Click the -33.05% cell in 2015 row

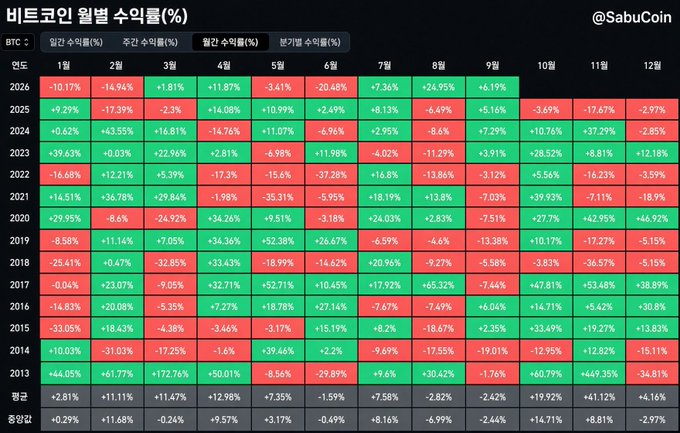[65, 328]
